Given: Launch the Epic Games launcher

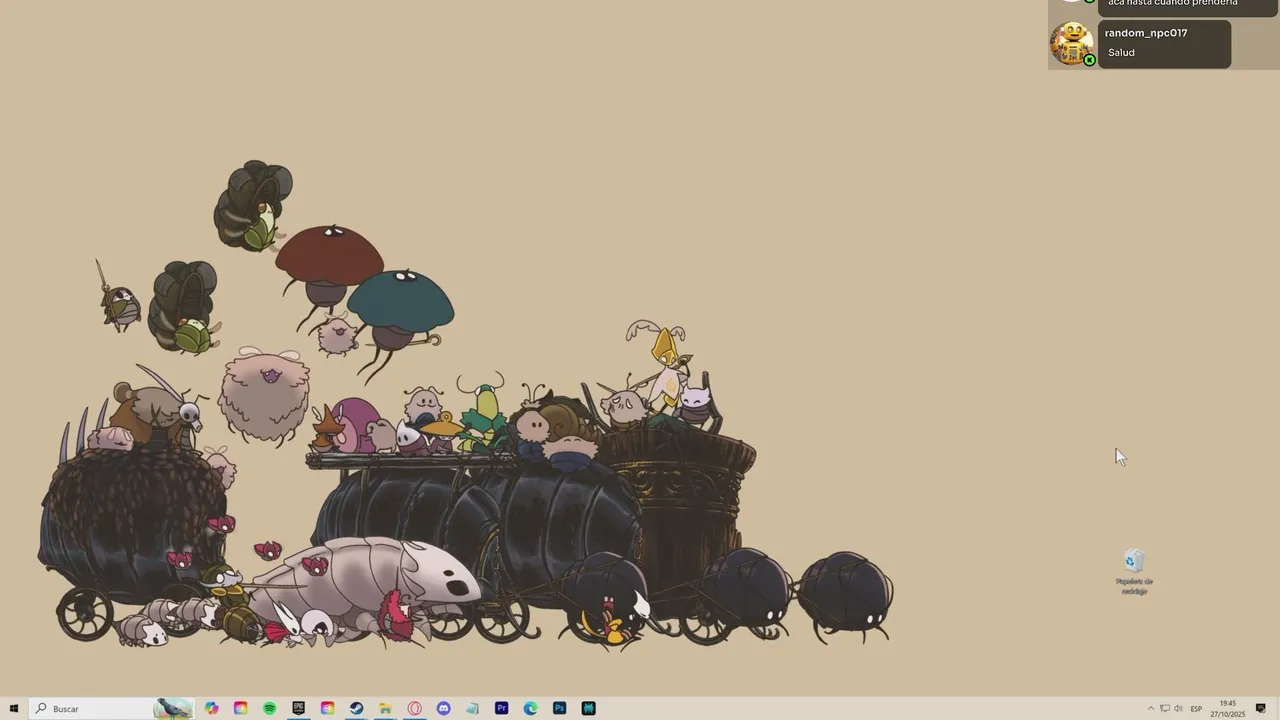Looking at the screenshot, I should coord(298,708).
